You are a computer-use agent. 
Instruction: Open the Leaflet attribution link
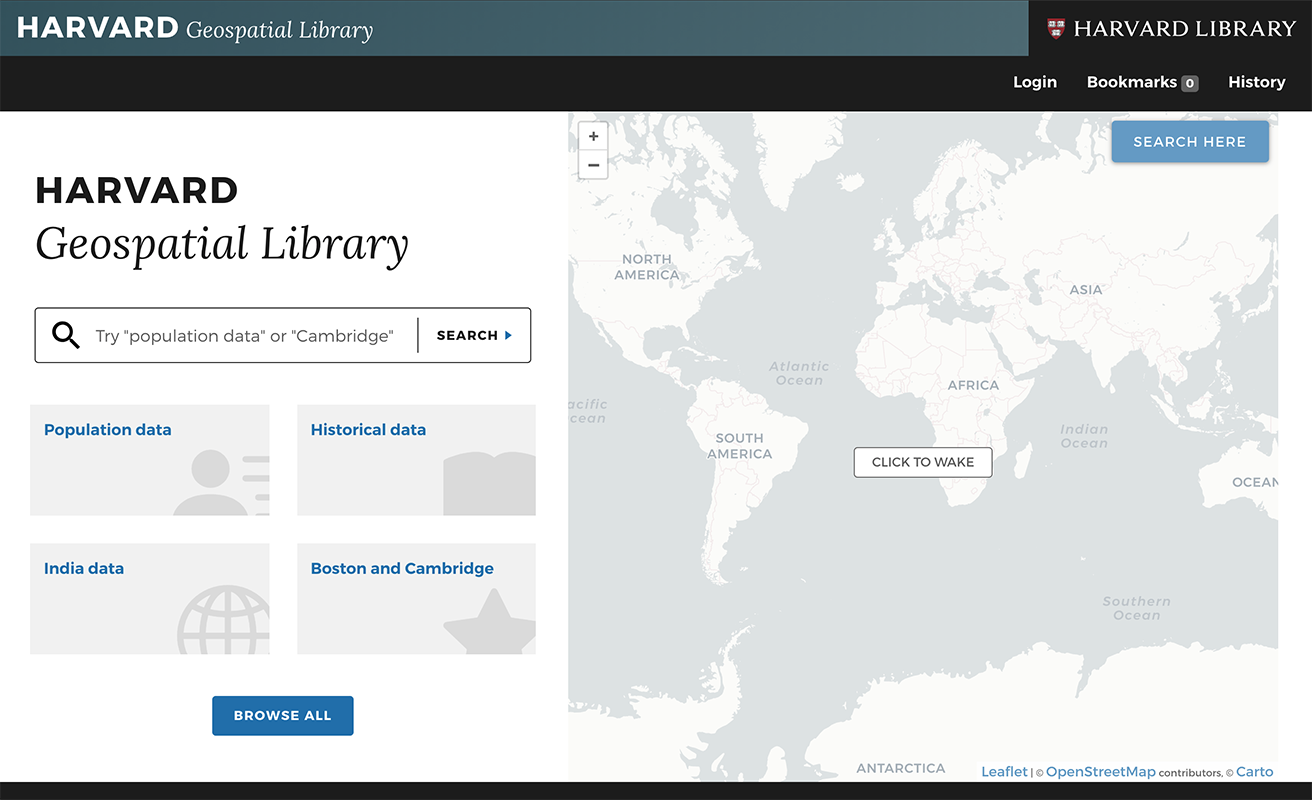pyautogui.click(x=1004, y=772)
